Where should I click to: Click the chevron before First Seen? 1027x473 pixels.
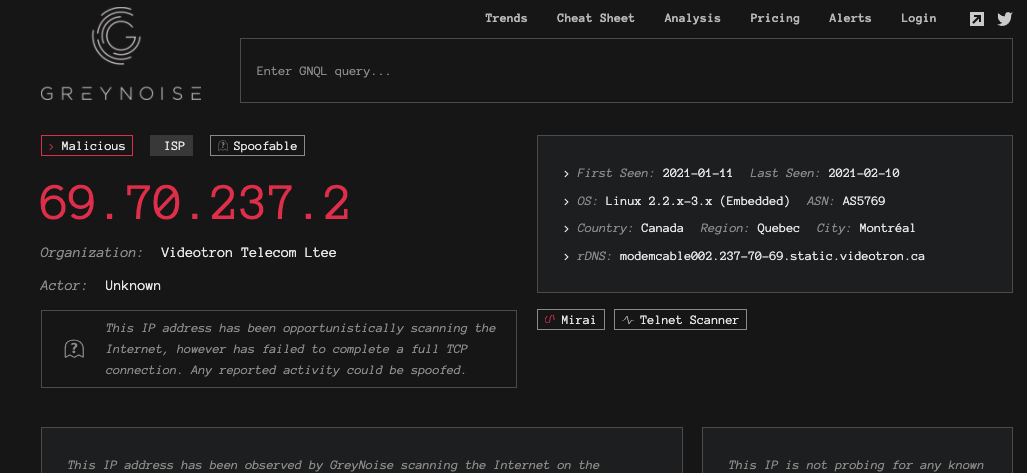coord(566,174)
